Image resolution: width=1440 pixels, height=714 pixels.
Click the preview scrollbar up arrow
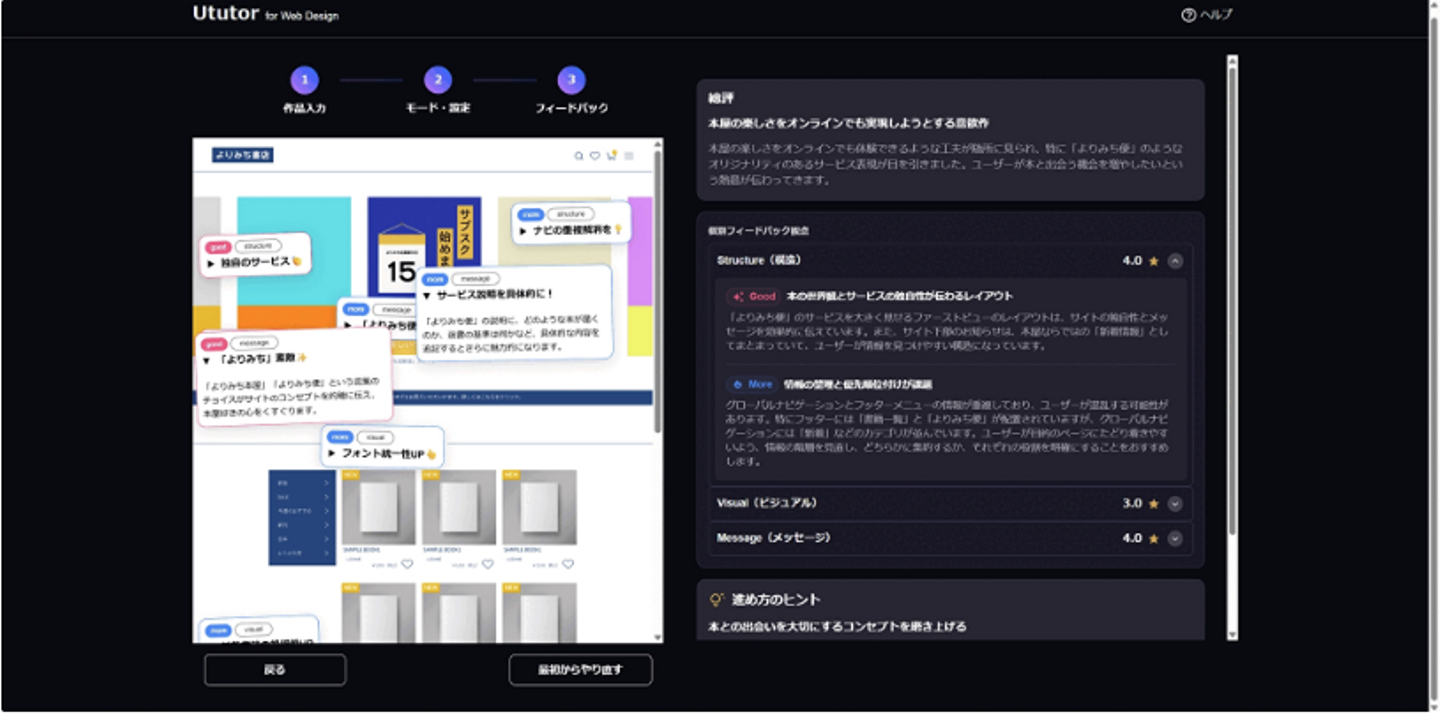[x=657, y=143]
